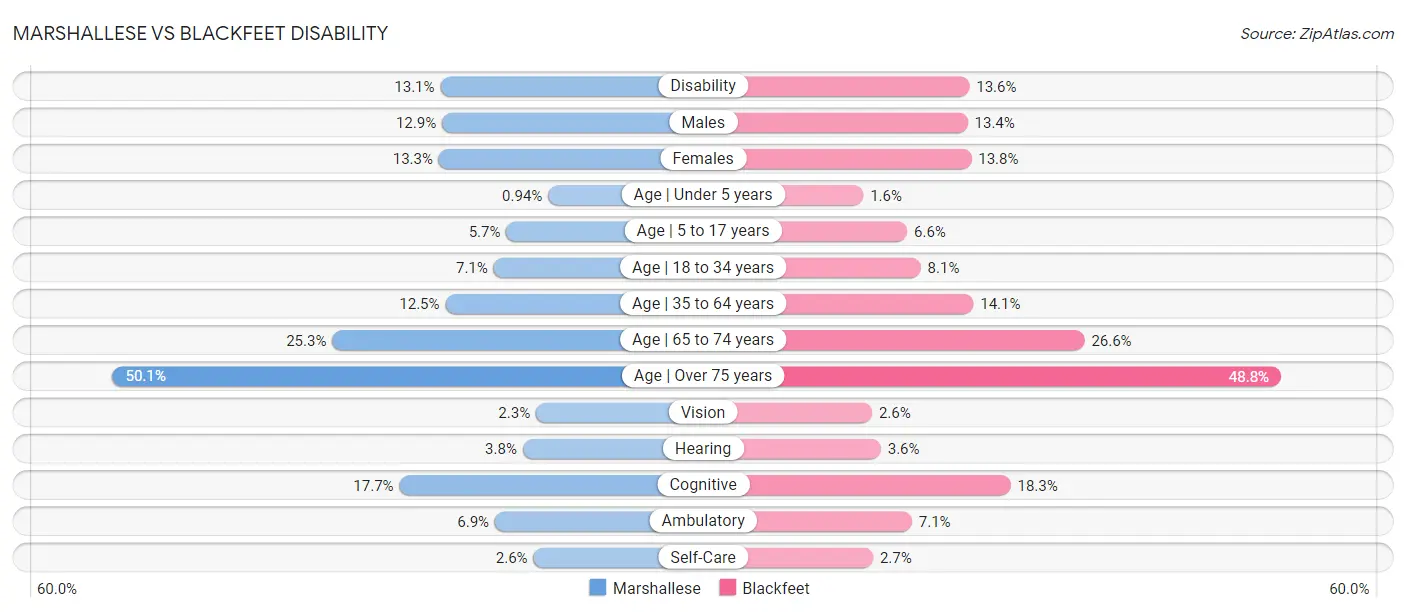Click the chart title Marshallese vs Blackfeet Disability
The width and height of the screenshot is (1406, 612).
200,33
